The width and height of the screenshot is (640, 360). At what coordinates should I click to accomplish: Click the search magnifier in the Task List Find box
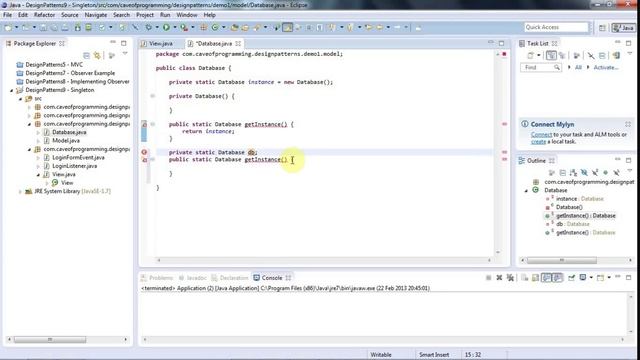tap(557, 67)
